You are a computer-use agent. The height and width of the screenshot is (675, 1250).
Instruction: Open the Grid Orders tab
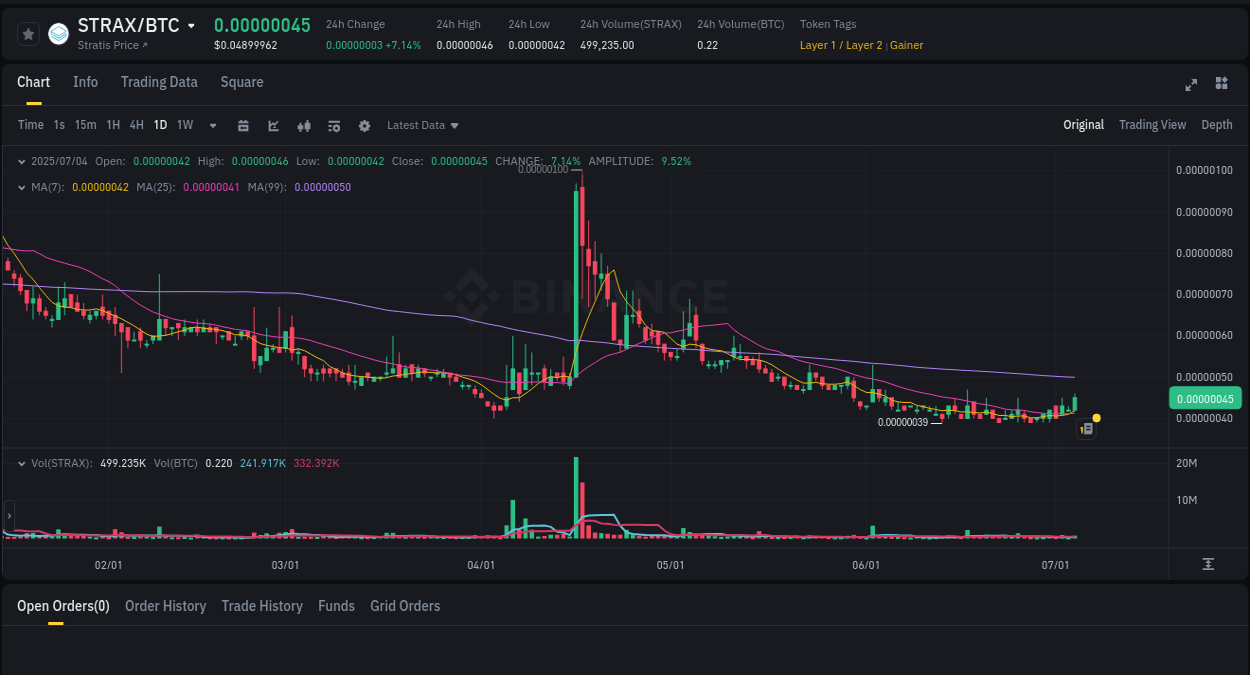click(x=405, y=606)
